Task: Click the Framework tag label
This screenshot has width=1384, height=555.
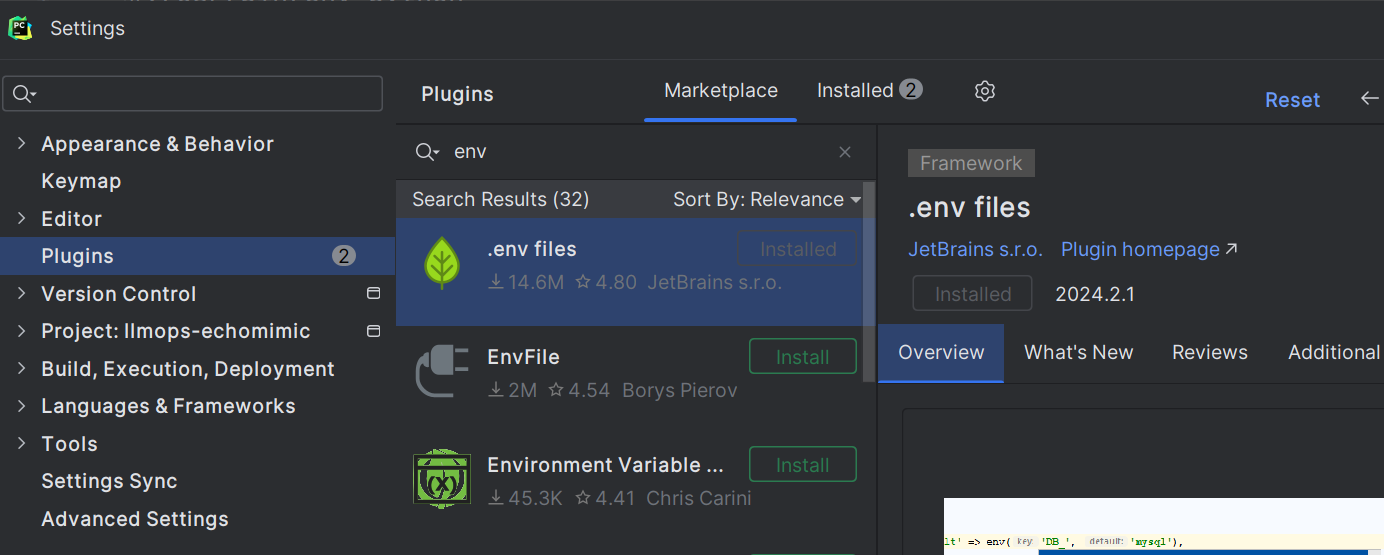Action: pos(971,163)
